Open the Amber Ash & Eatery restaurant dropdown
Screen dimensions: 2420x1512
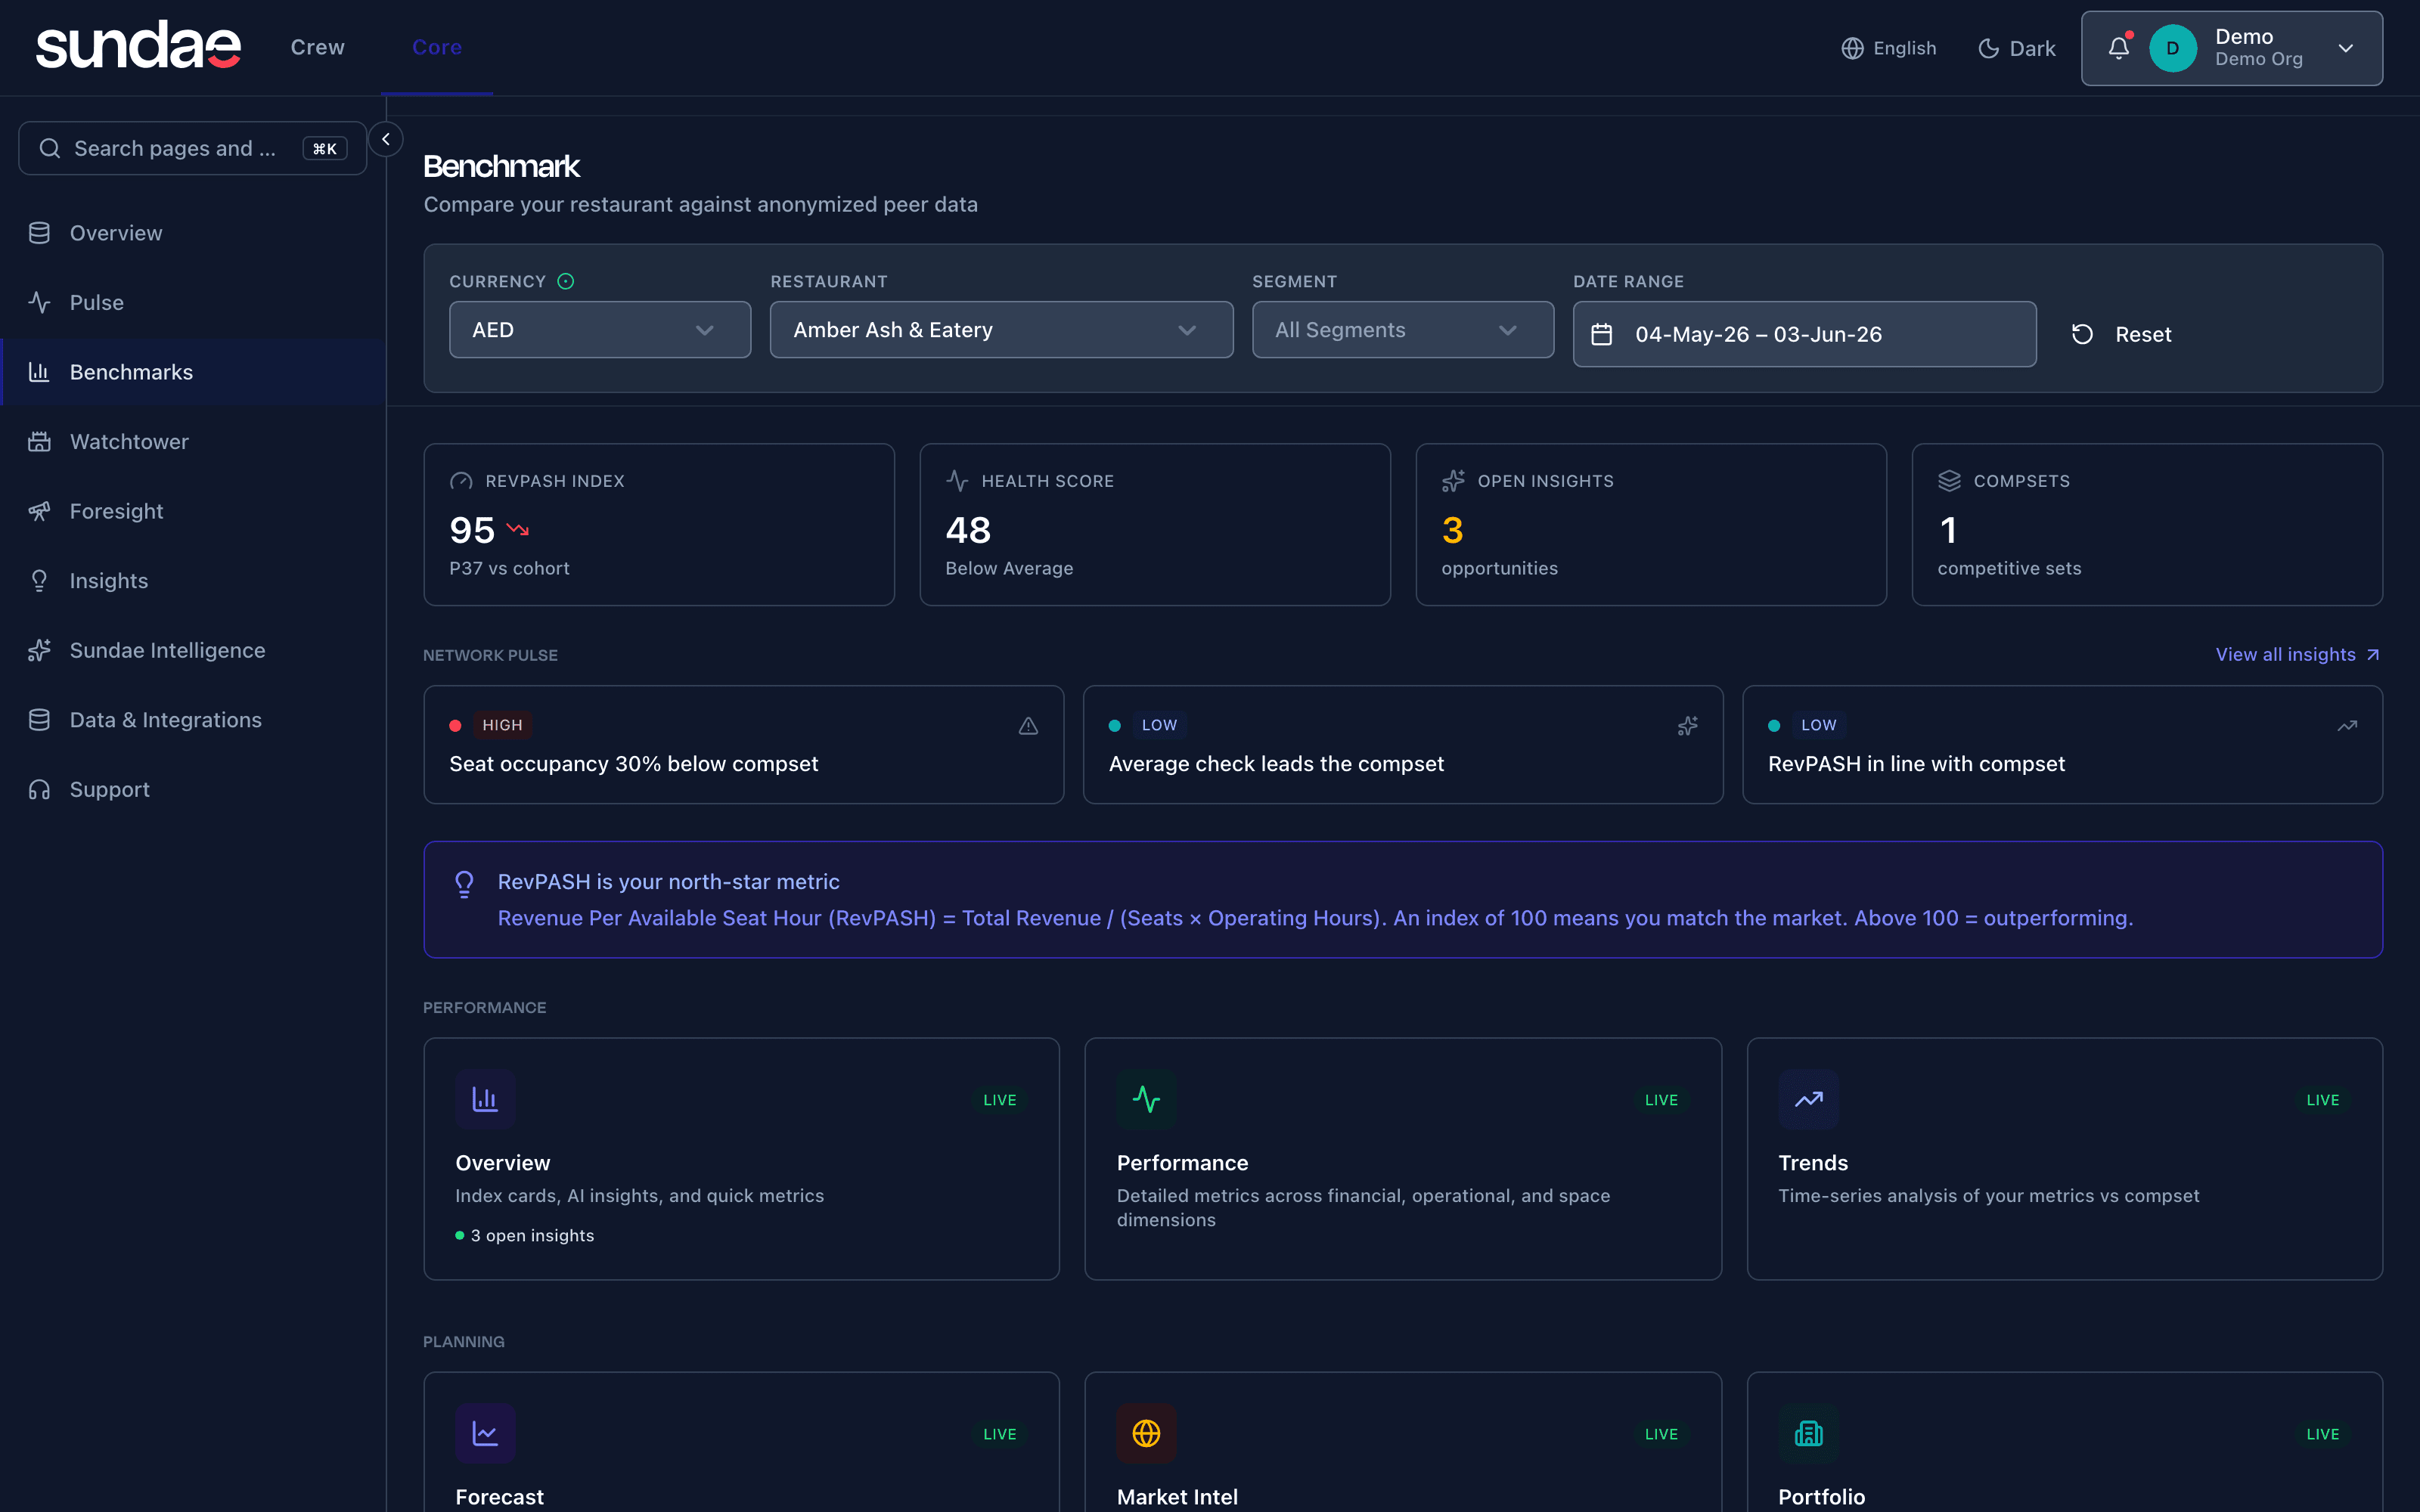pos(1001,330)
